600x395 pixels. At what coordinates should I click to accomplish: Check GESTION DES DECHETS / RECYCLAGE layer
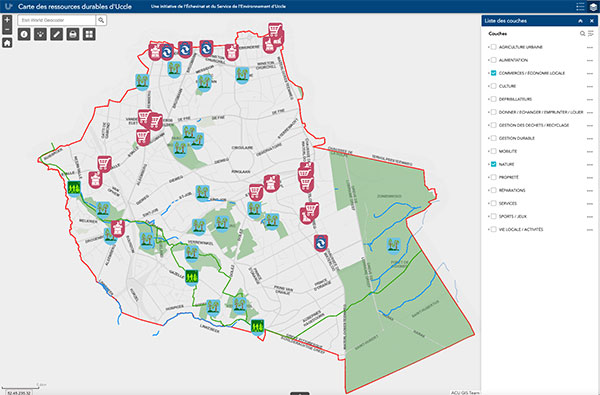(x=494, y=125)
